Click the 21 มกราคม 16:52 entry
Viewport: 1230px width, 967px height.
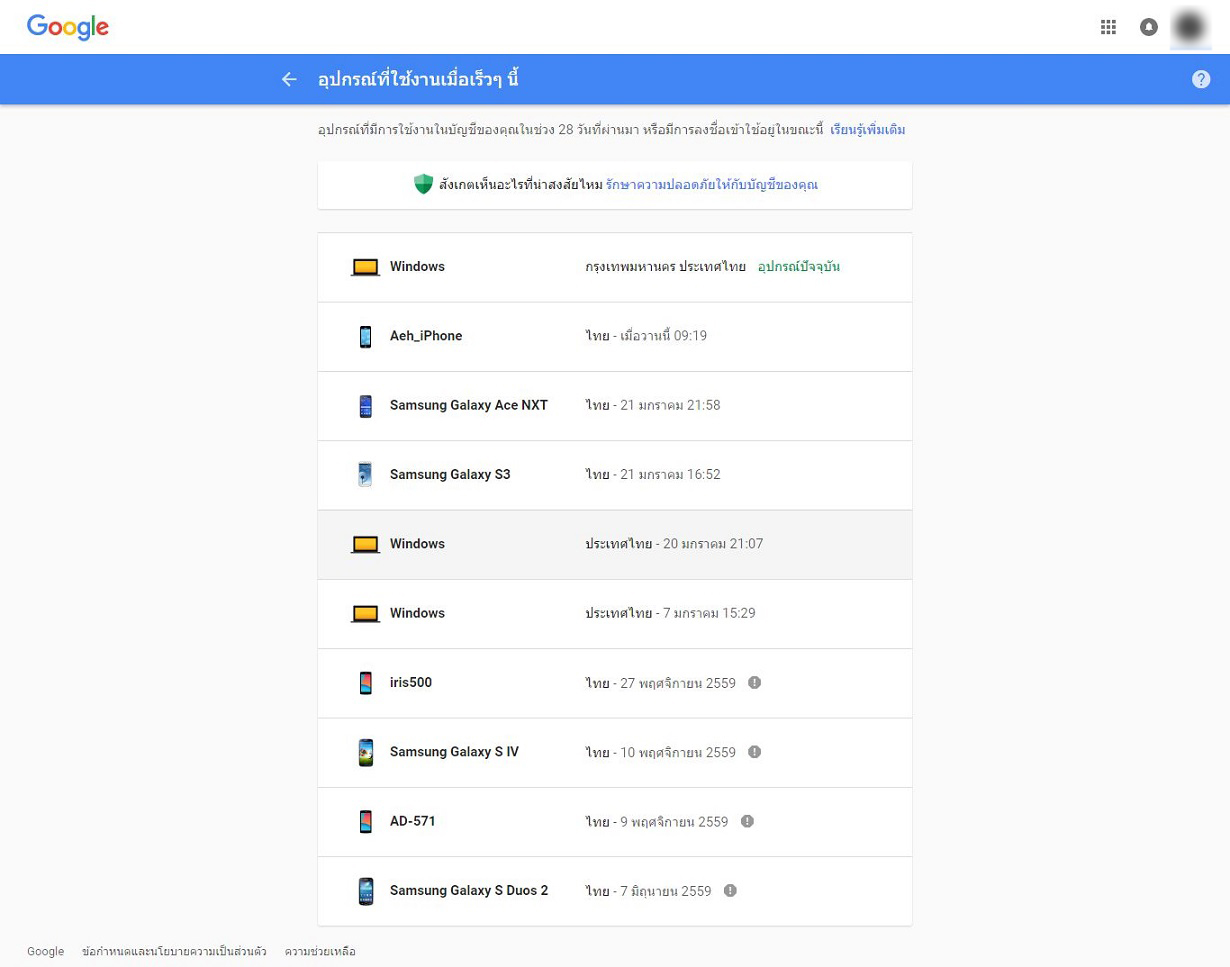click(653, 474)
